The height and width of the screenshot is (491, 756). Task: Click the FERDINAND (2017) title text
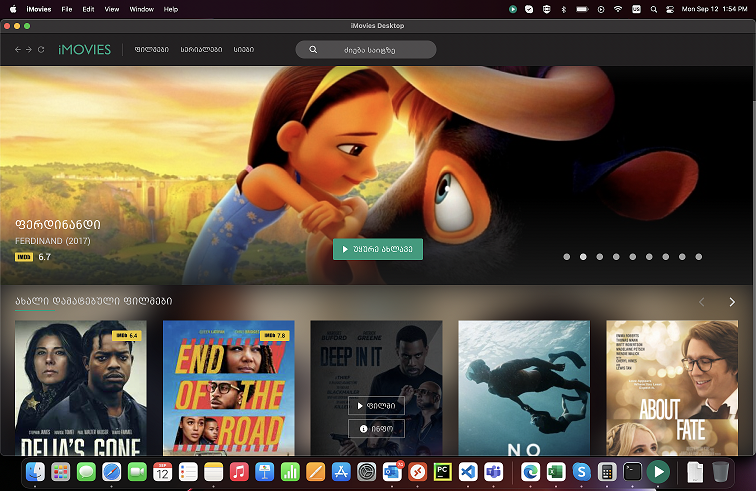click(x=53, y=241)
